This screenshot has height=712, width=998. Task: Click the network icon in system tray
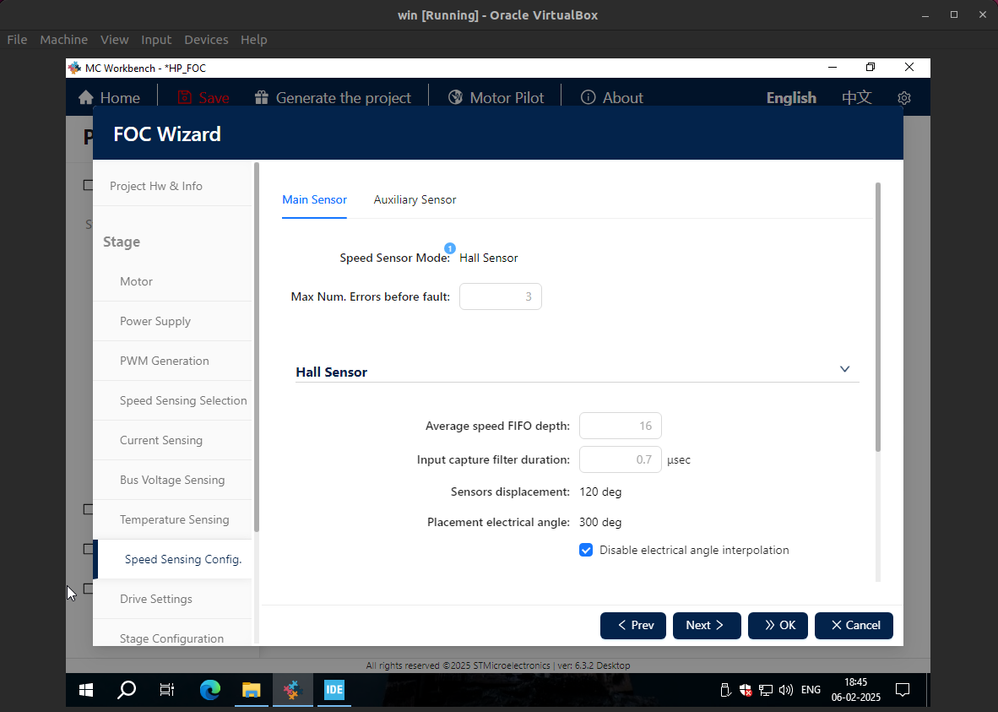point(766,690)
